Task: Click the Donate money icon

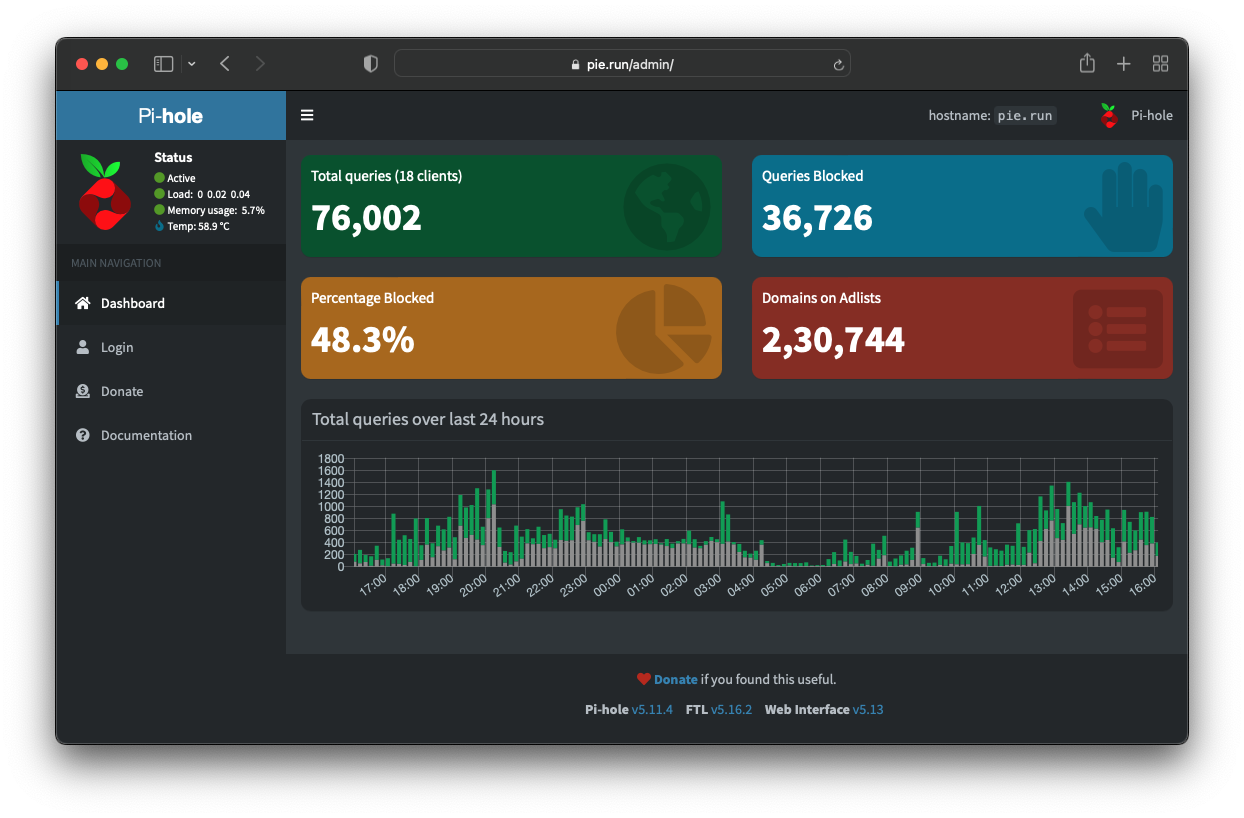Action: click(x=83, y=391)
